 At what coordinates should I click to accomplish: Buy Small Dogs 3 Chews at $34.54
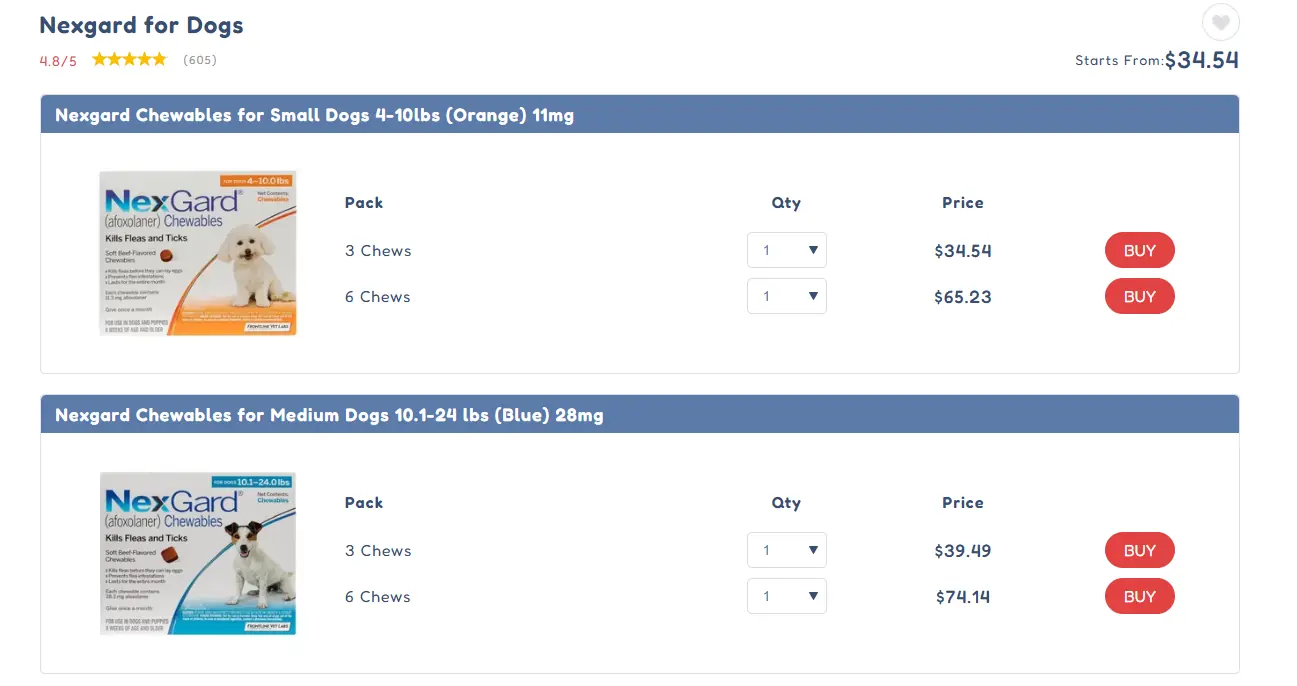coord(1139,250)
